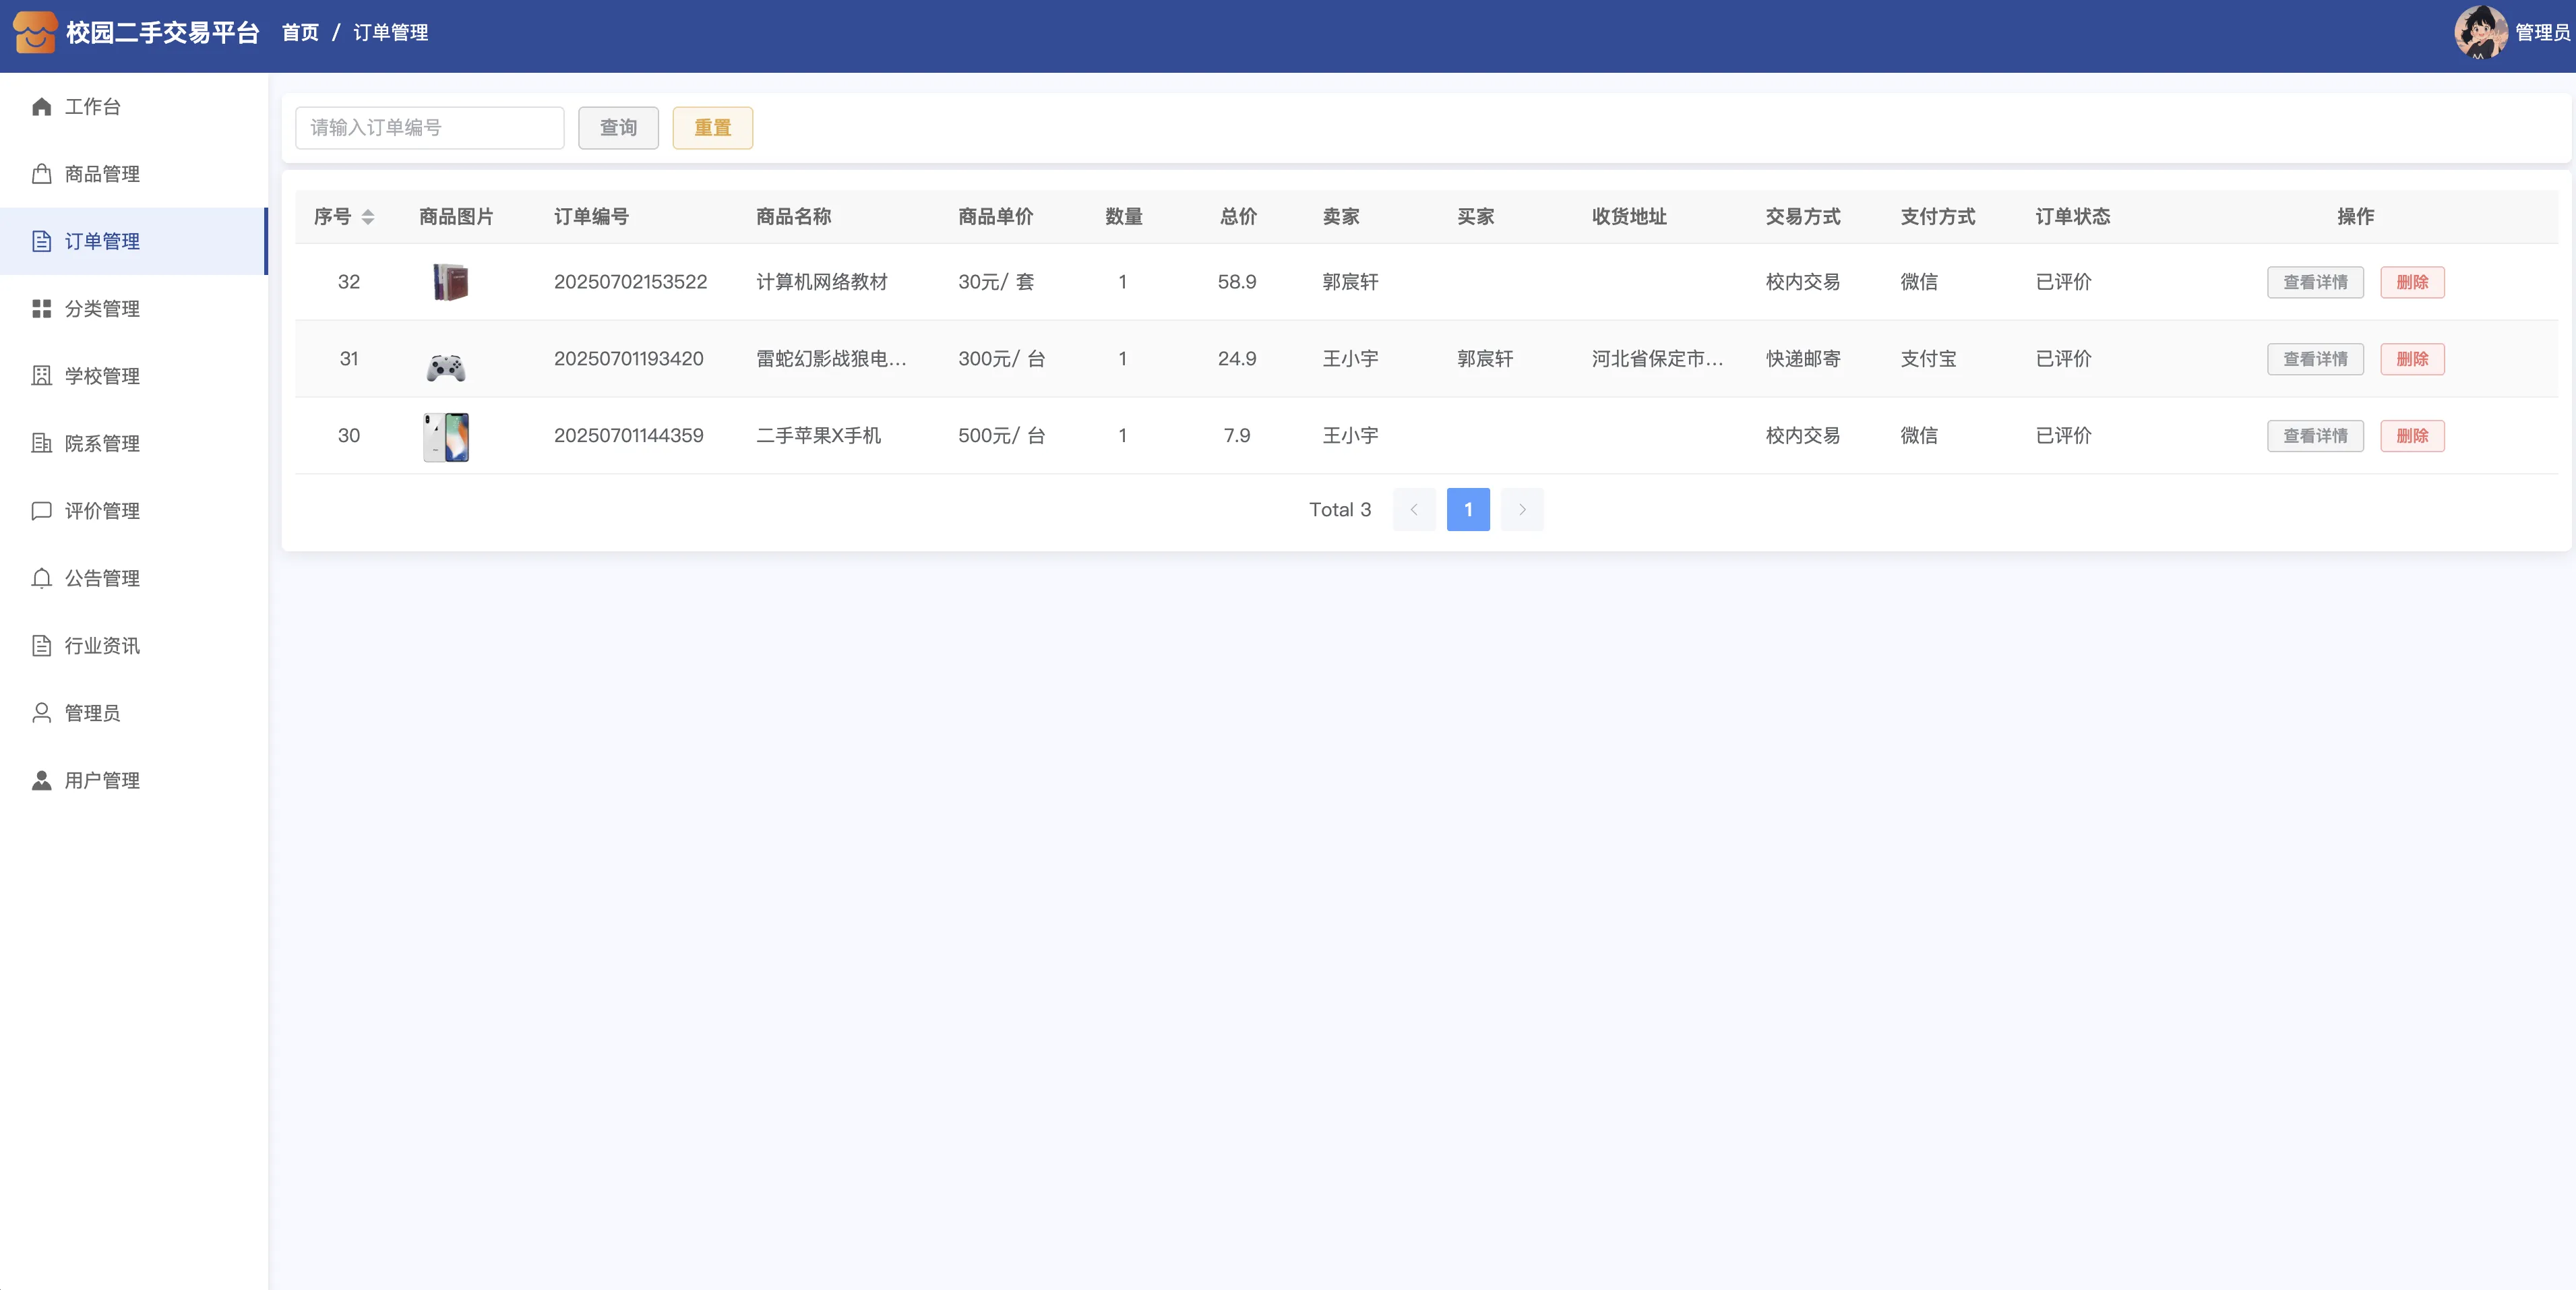Delete the 二手苹果X手机 order
The image size is (2576, 1290).
[x=2411, y=436]
